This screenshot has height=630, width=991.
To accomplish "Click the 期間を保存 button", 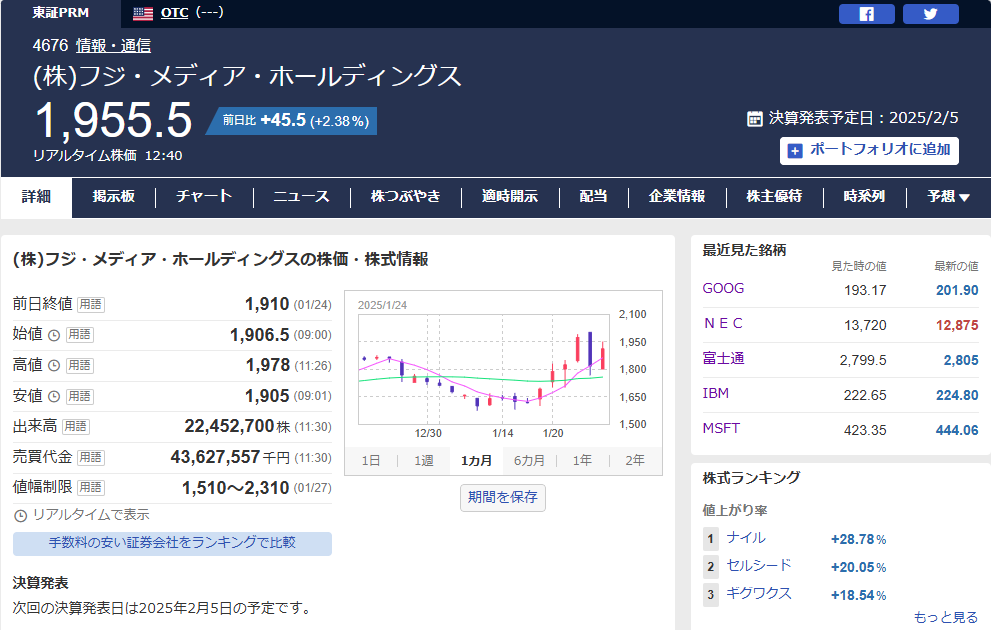I will (503, 497).
